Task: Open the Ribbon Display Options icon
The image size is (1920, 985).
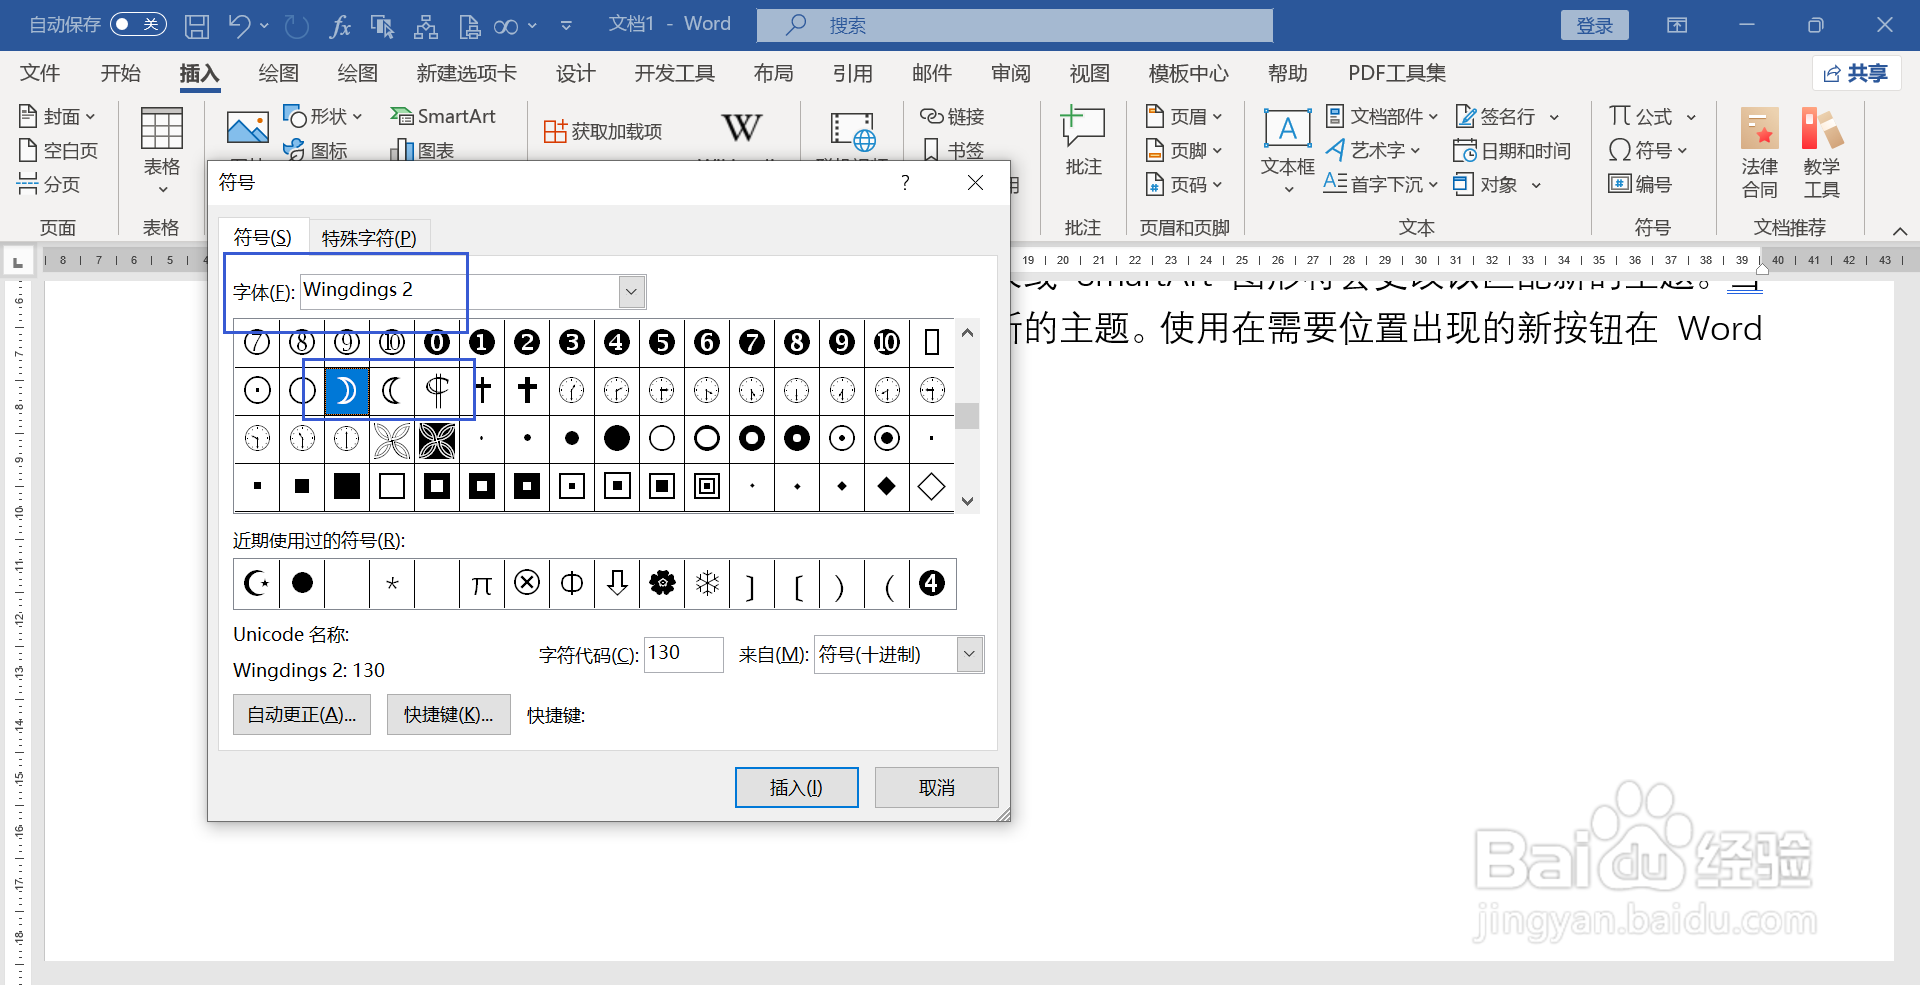Action: click(x=1677, y=25)
